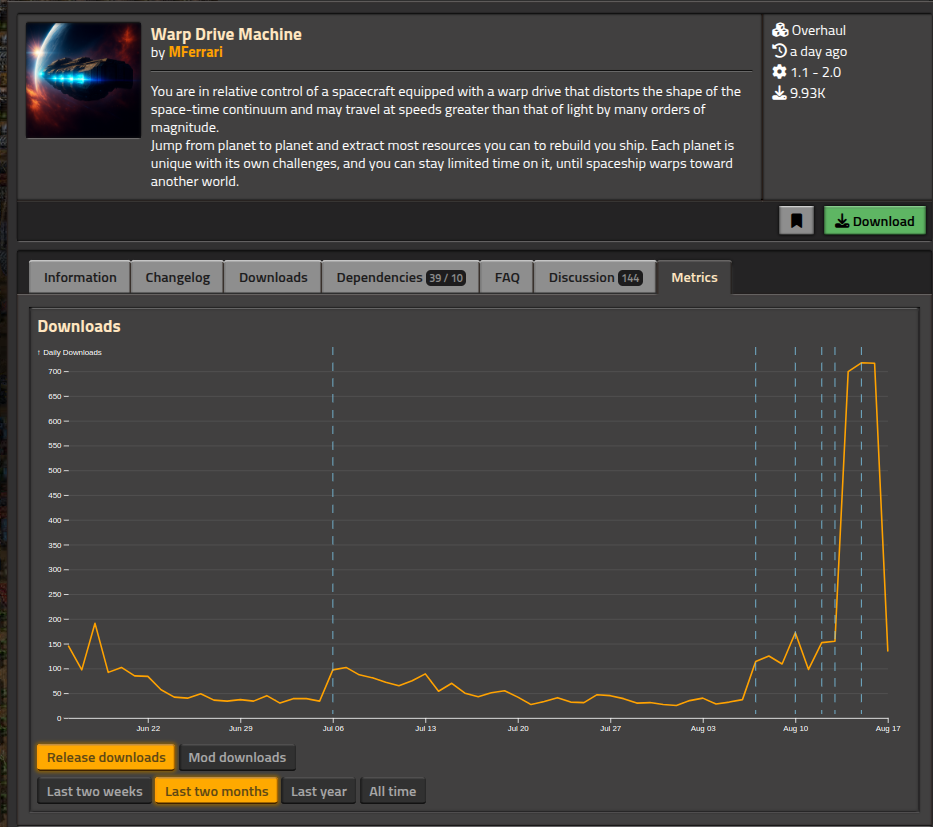Click the green Download button
This screenshot has width=933, height=827.
tap(874, 221)
